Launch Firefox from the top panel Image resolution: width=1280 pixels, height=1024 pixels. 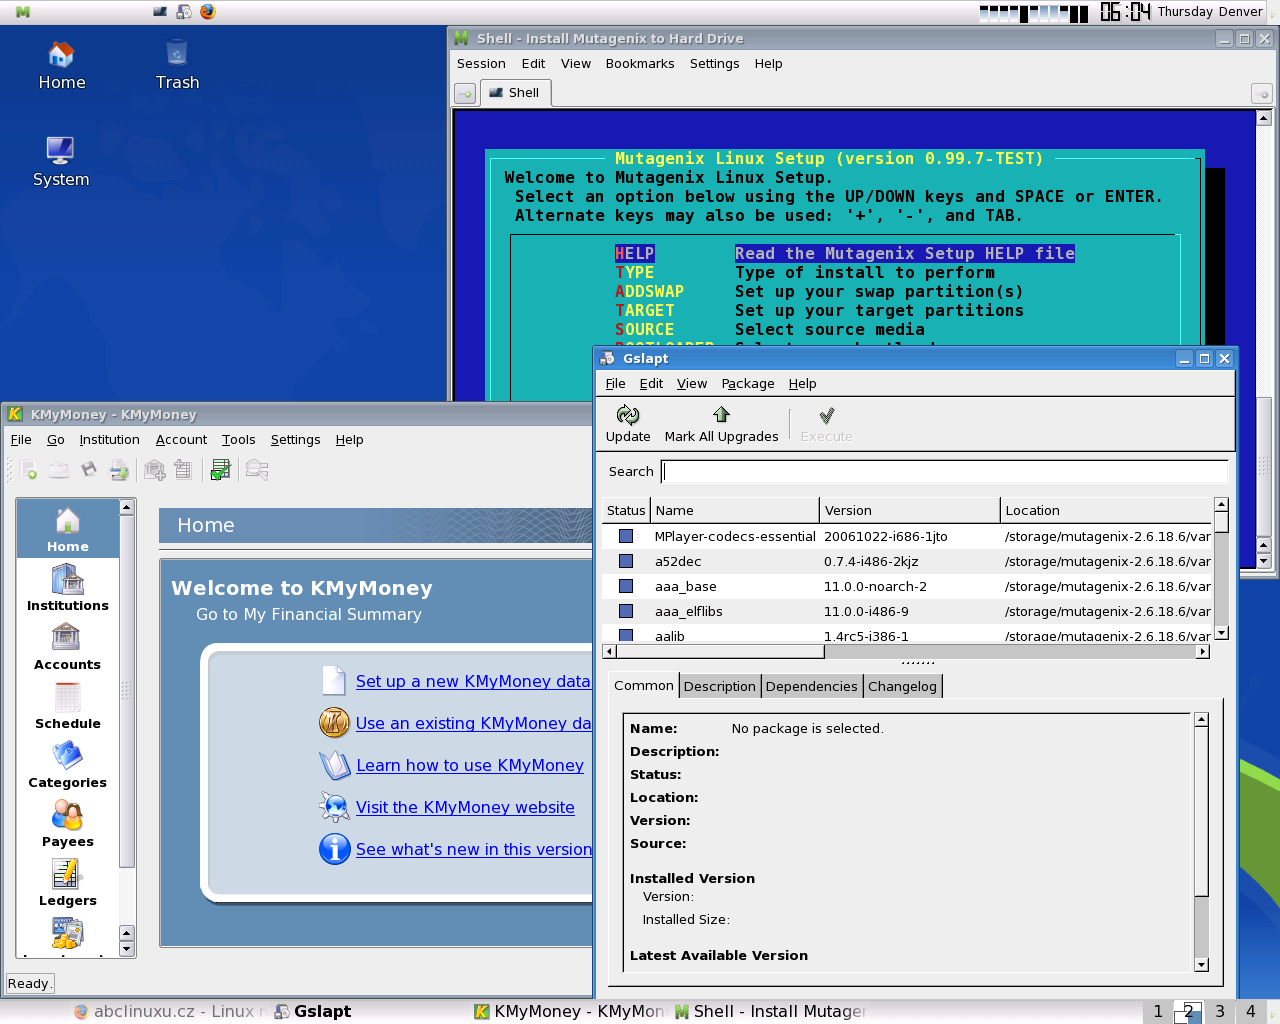point(208,12)
